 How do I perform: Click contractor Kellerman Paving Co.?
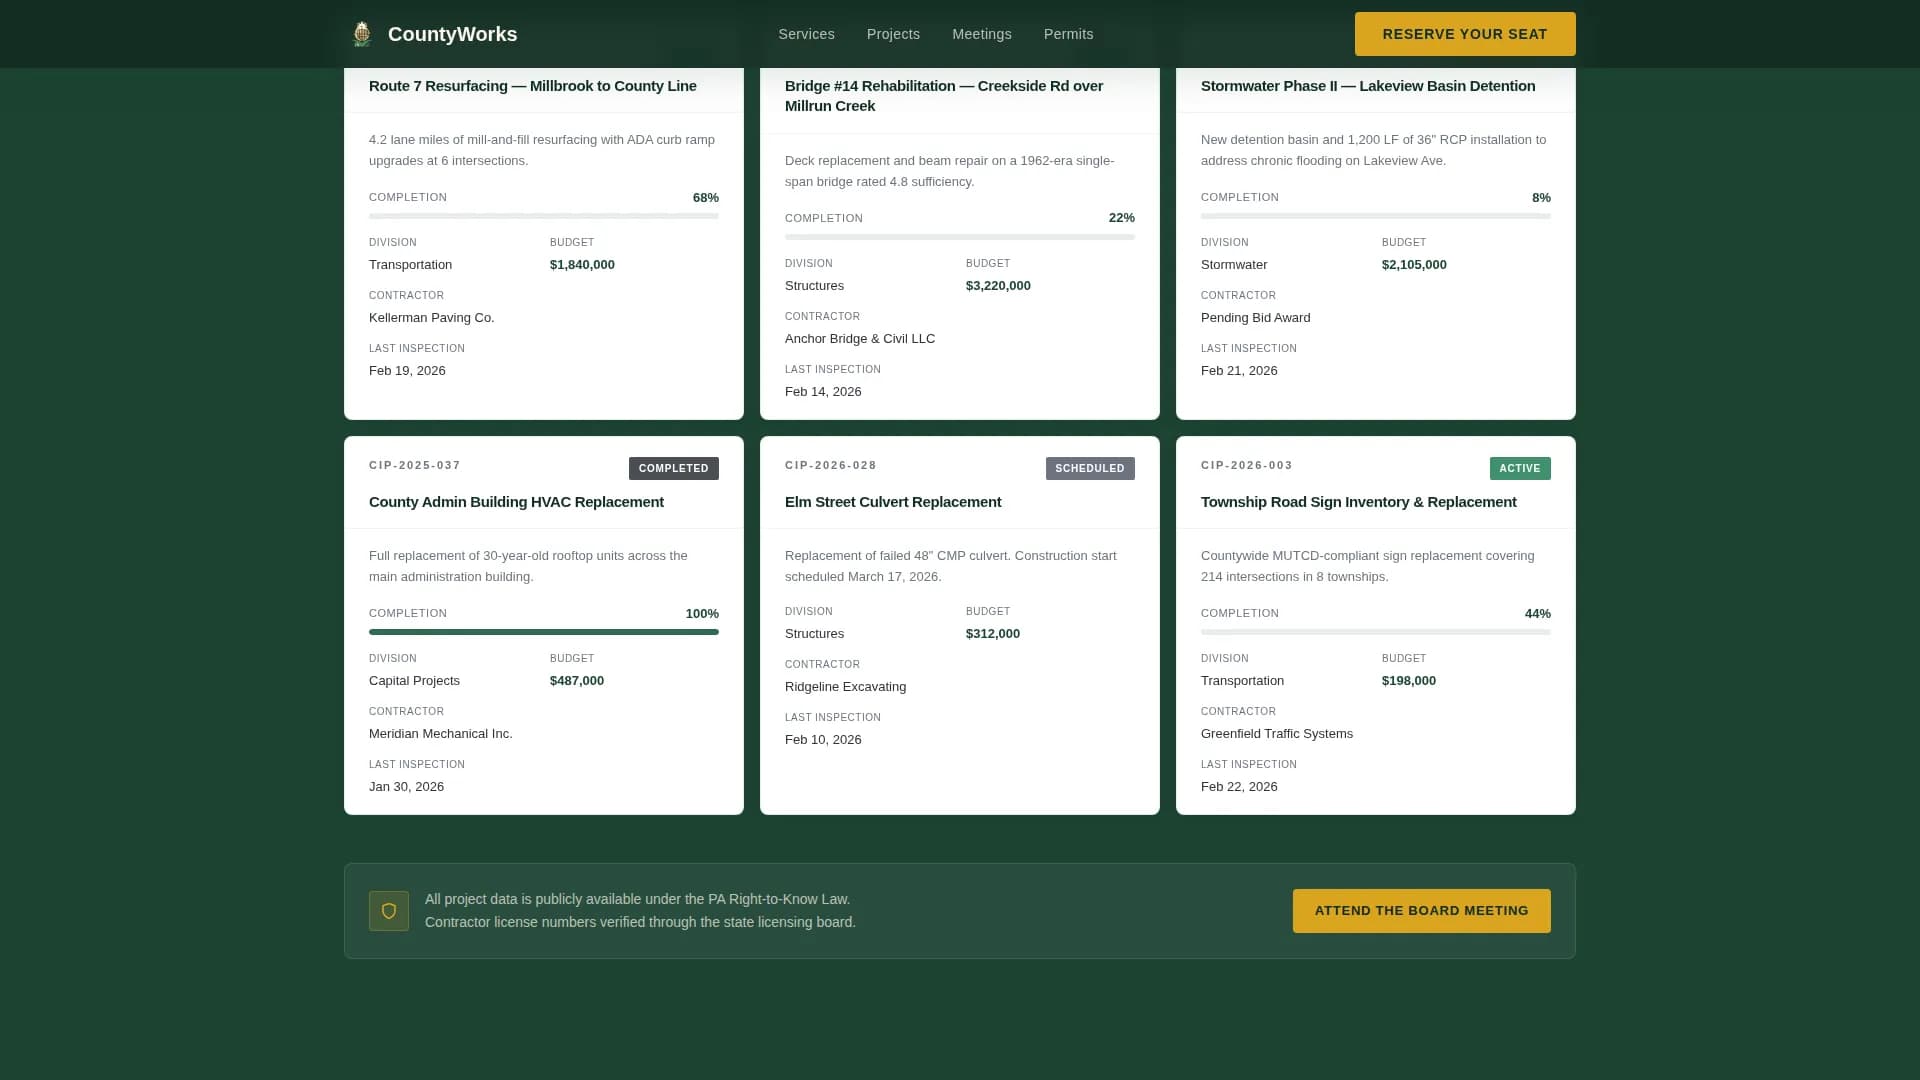point(432,318)
